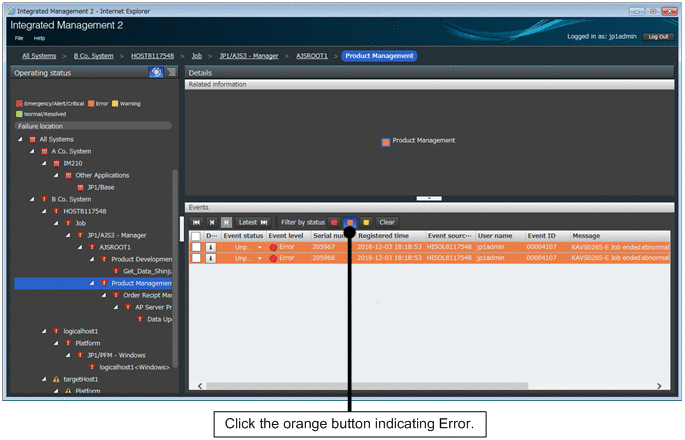Open the File menu
Image resolution: width=685 pixels, height=440 pixels.
click(x=19, y=38)
